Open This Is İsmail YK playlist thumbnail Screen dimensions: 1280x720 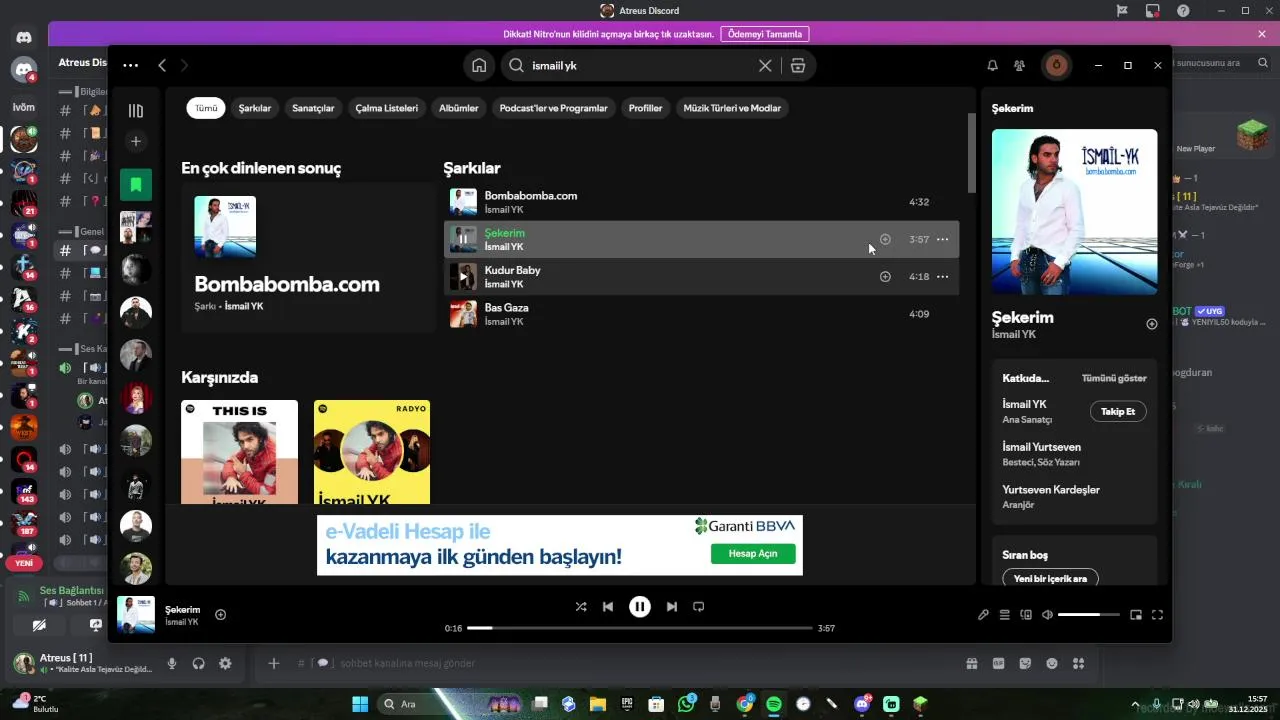239,452
